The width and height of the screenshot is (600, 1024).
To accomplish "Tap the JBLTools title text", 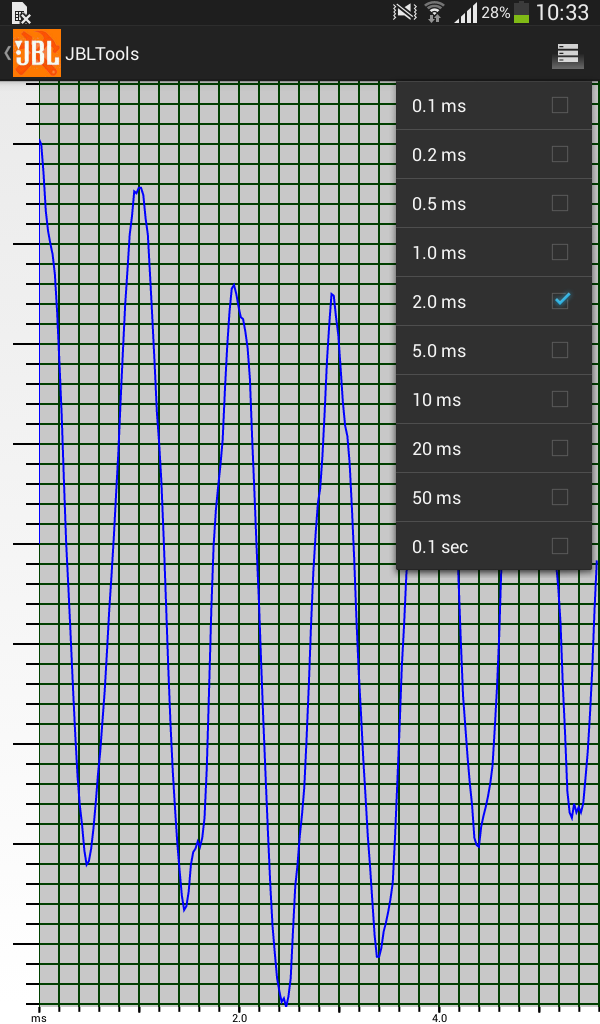I will tap(102, 54).
